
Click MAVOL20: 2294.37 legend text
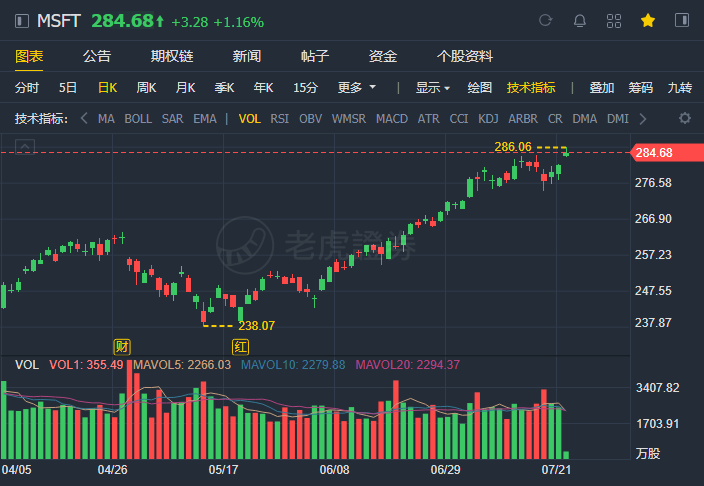click(408, 365)
